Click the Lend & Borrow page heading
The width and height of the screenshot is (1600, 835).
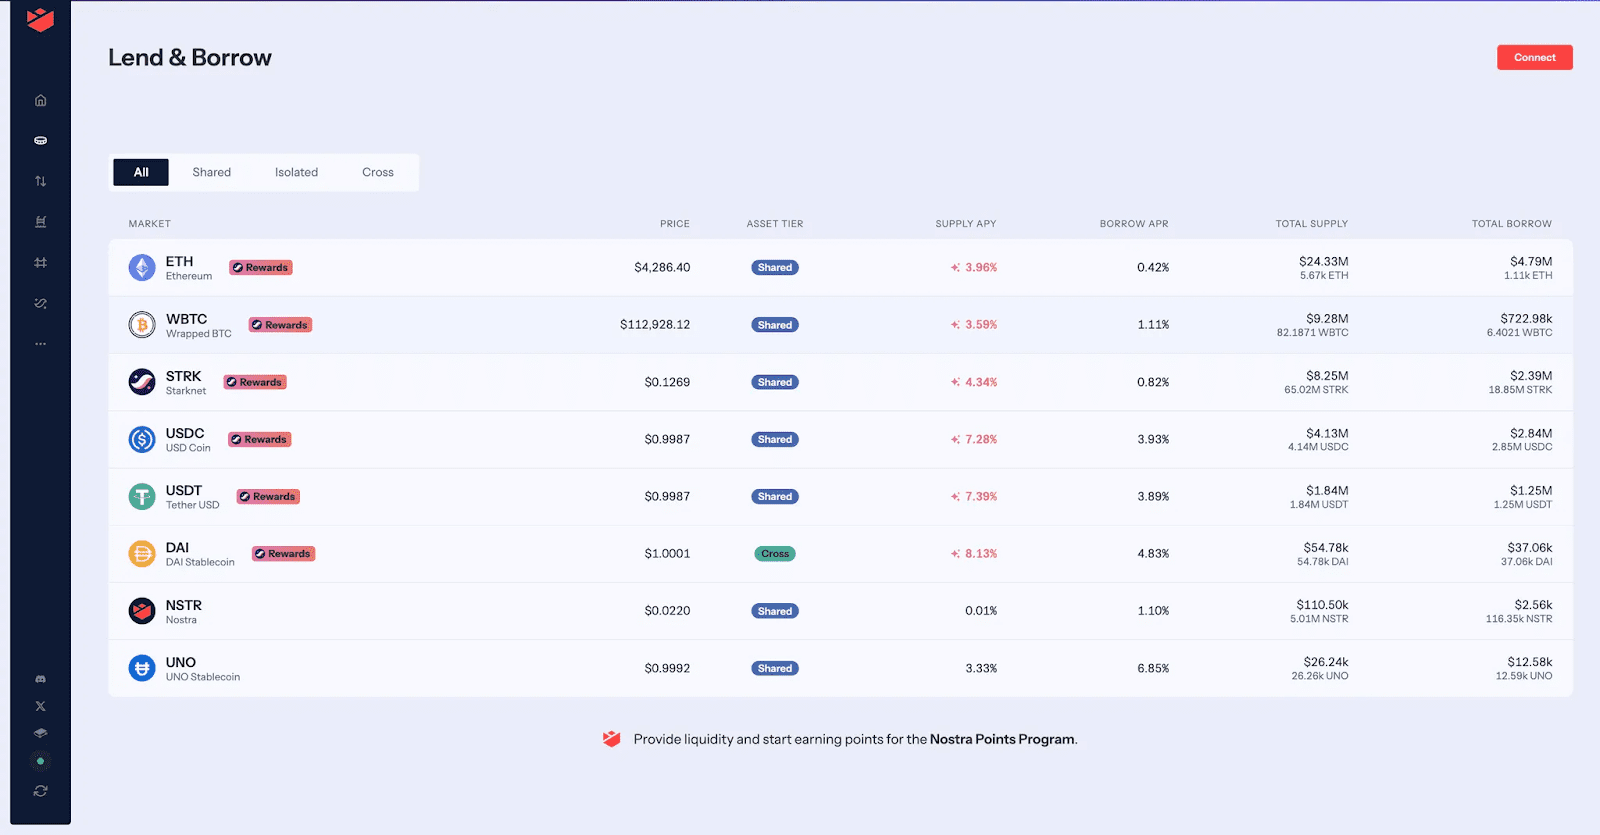point(190,57)
